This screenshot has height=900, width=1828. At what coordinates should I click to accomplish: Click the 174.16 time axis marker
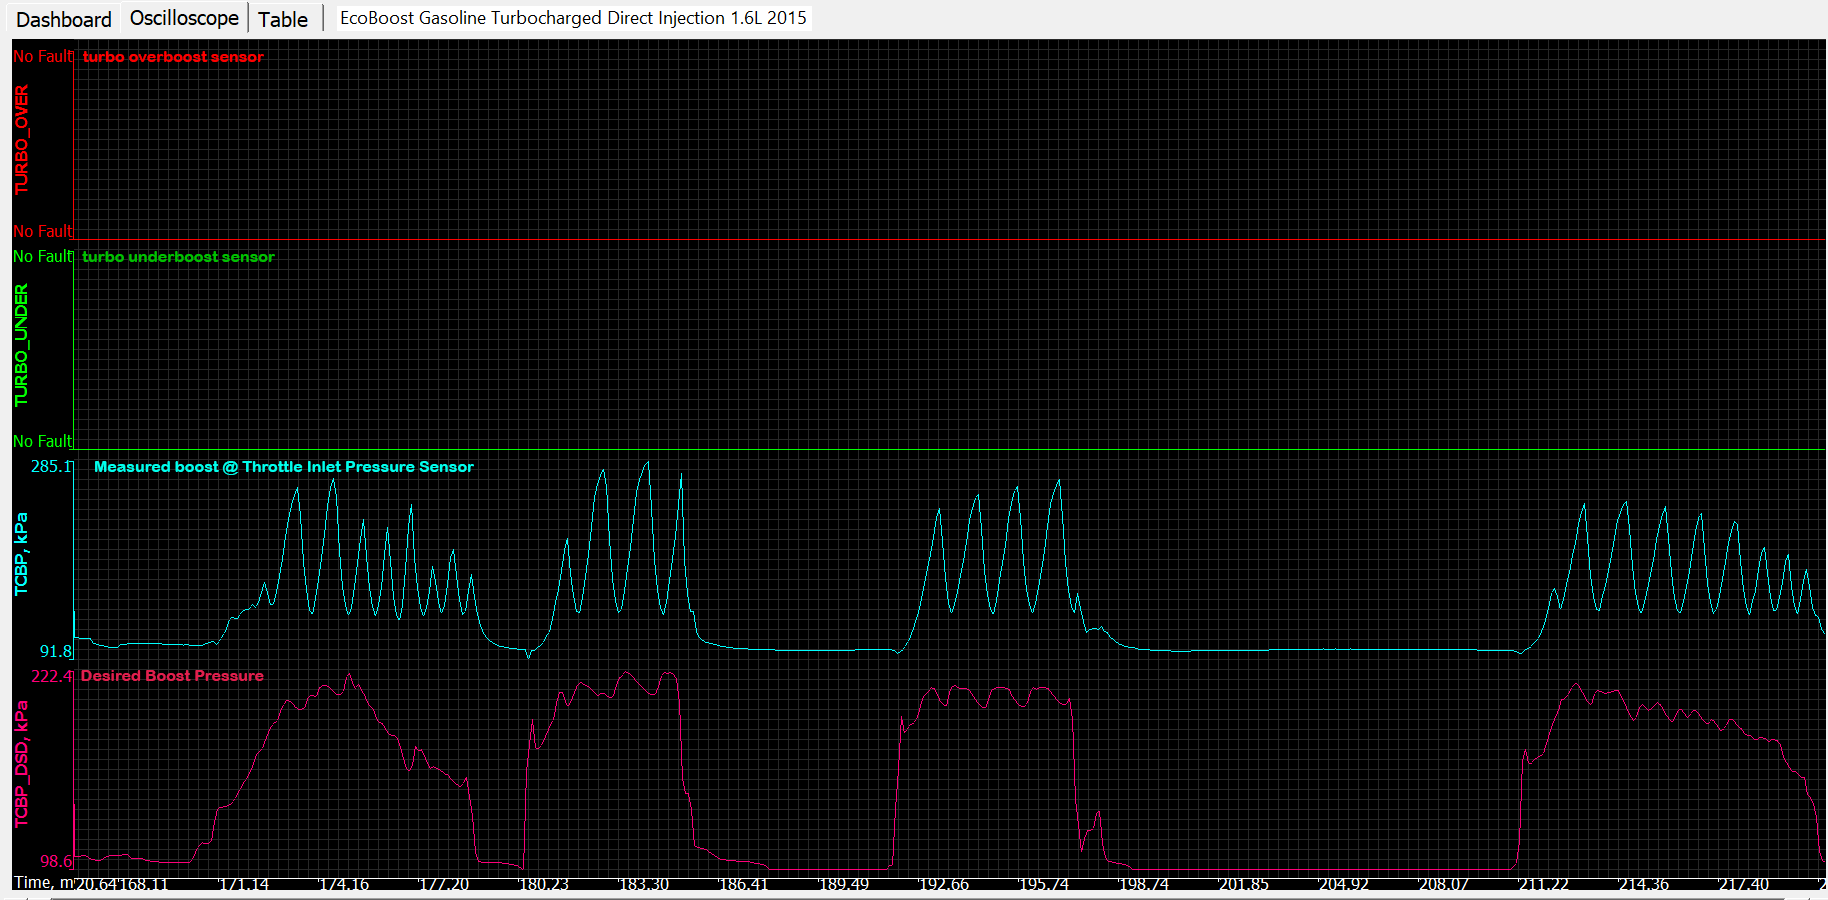344,884
